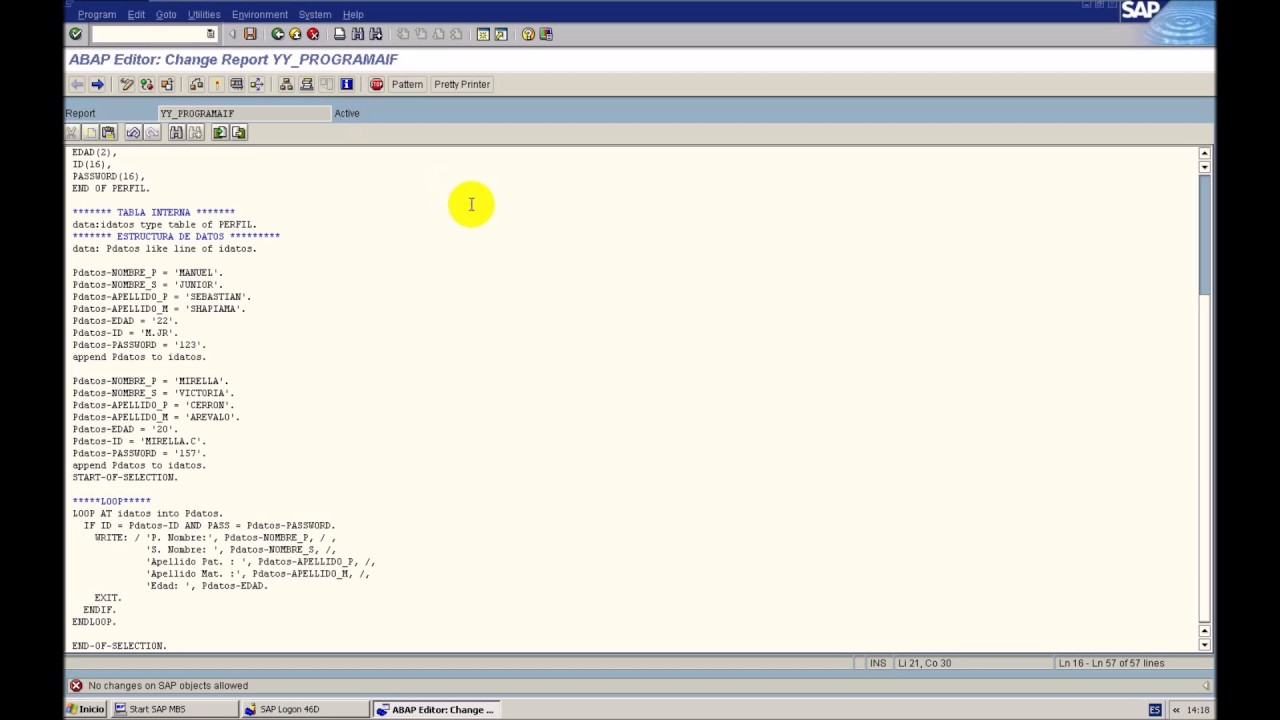Viewport: 1280px width, 720px height.
Task: Click the YY_PROGRAMAIF report name field
Action: point(243,113)
